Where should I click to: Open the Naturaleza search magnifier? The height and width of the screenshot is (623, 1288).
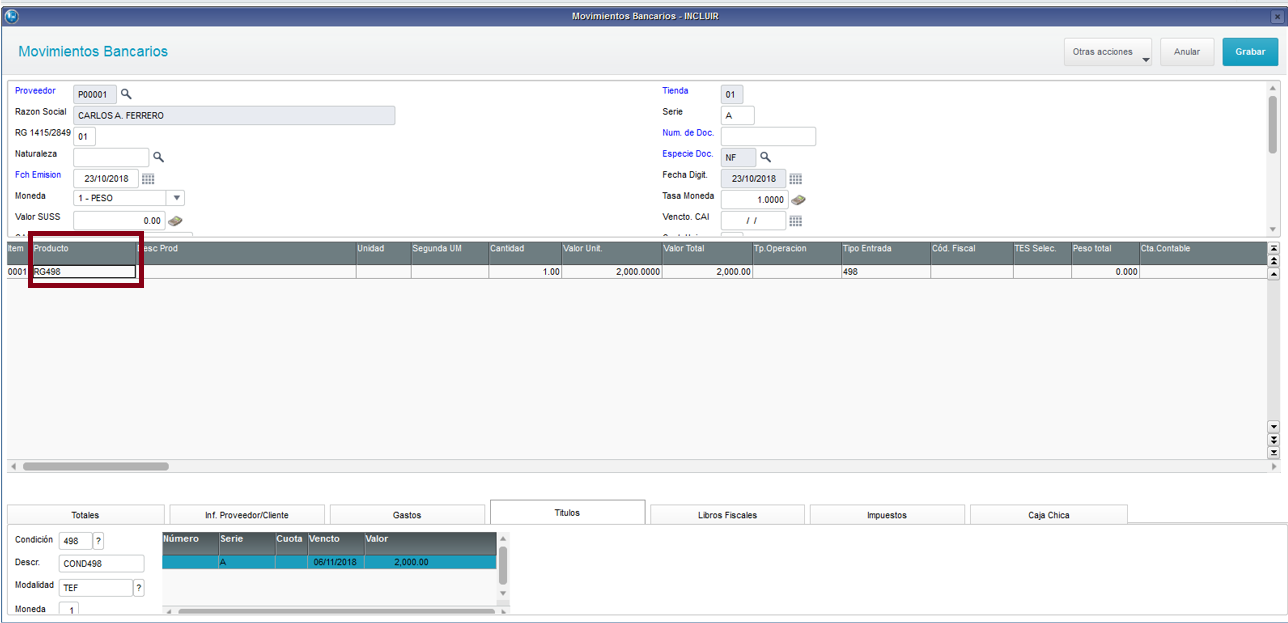[x=158, y=157]
